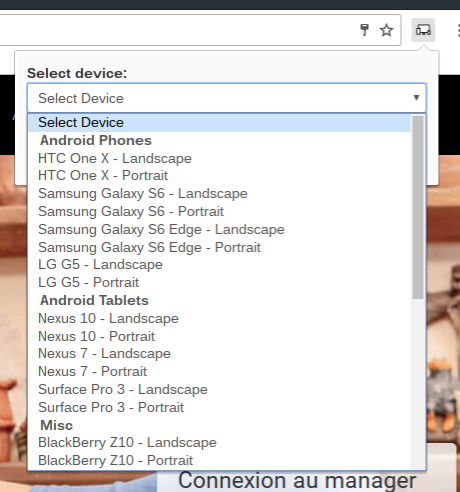Pick BlackBerry Z10 - Portrait
460x492 pixels.
219,461
